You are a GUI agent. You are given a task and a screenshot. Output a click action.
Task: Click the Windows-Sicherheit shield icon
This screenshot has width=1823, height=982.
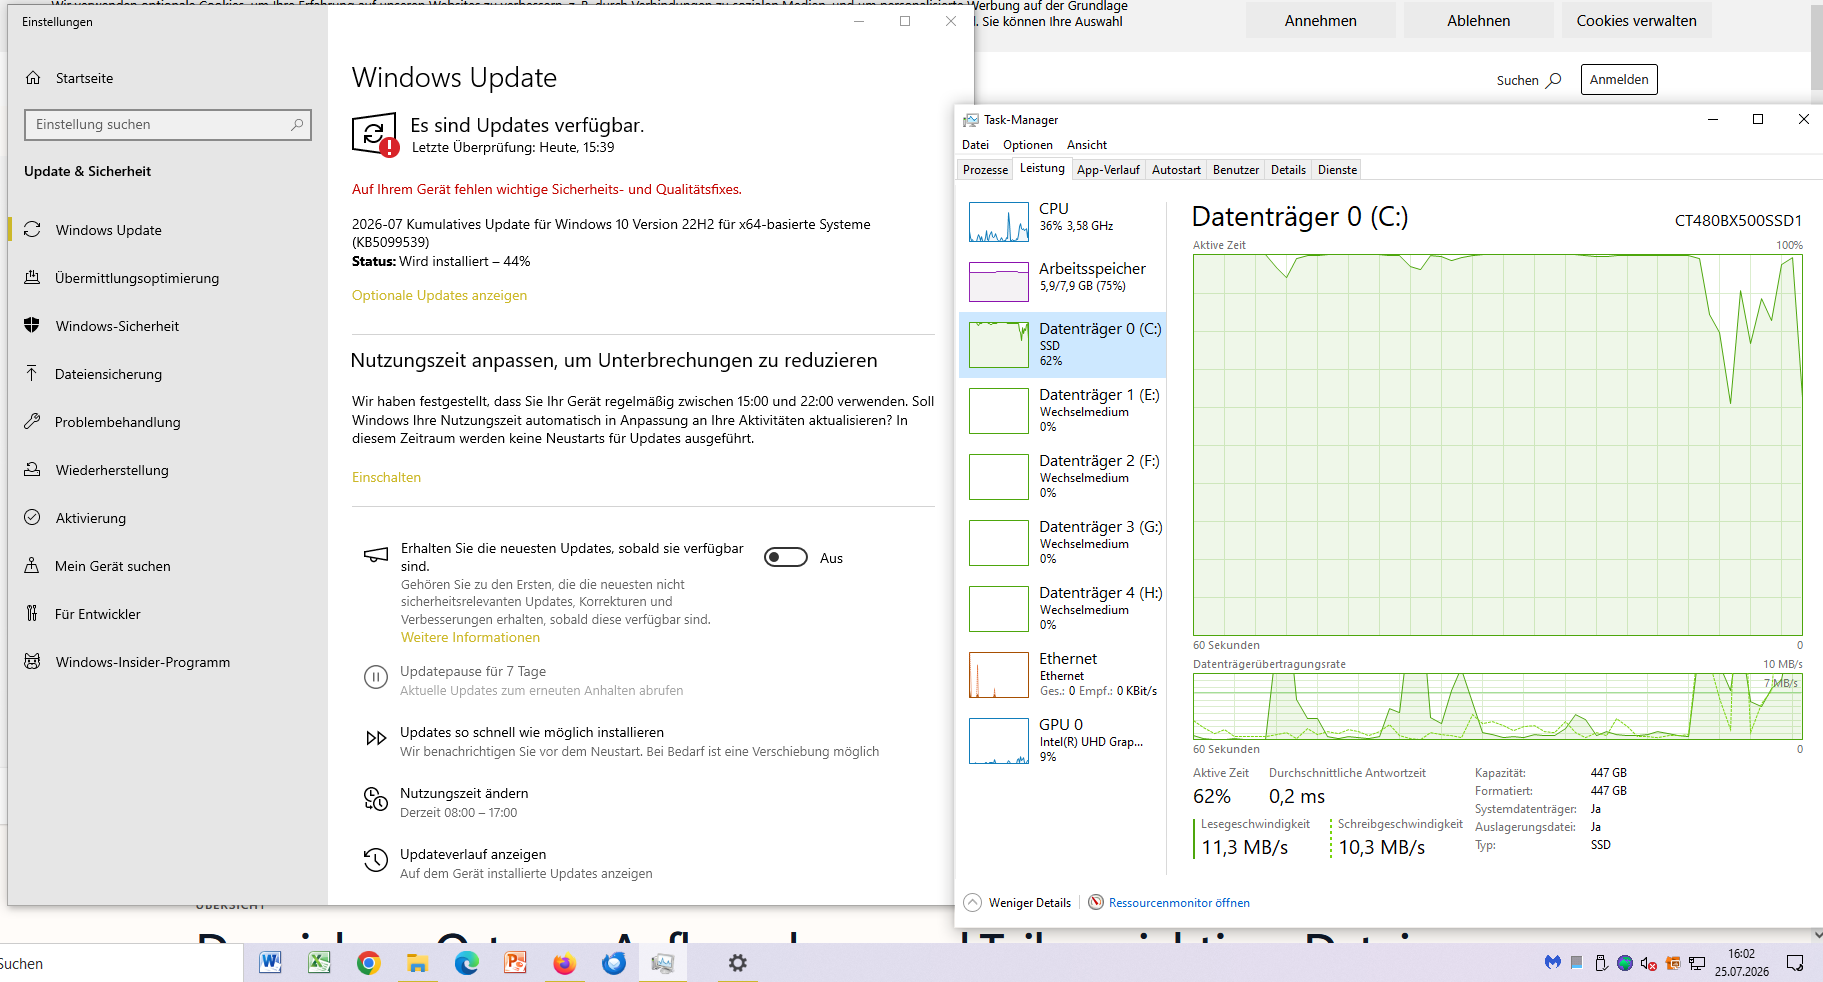tap(32, 326)
